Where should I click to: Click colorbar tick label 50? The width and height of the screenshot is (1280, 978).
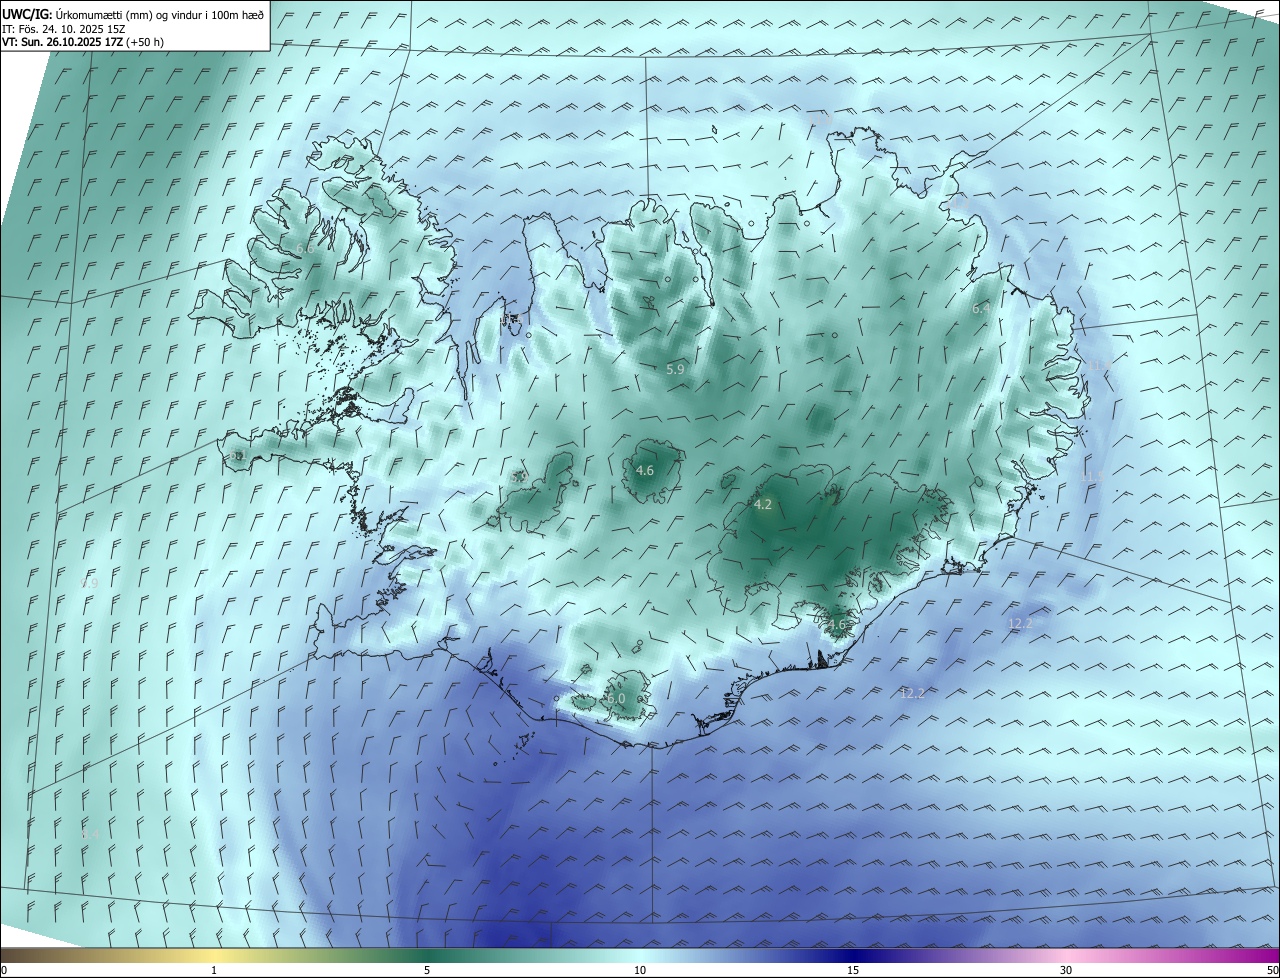coord(1272,970)
